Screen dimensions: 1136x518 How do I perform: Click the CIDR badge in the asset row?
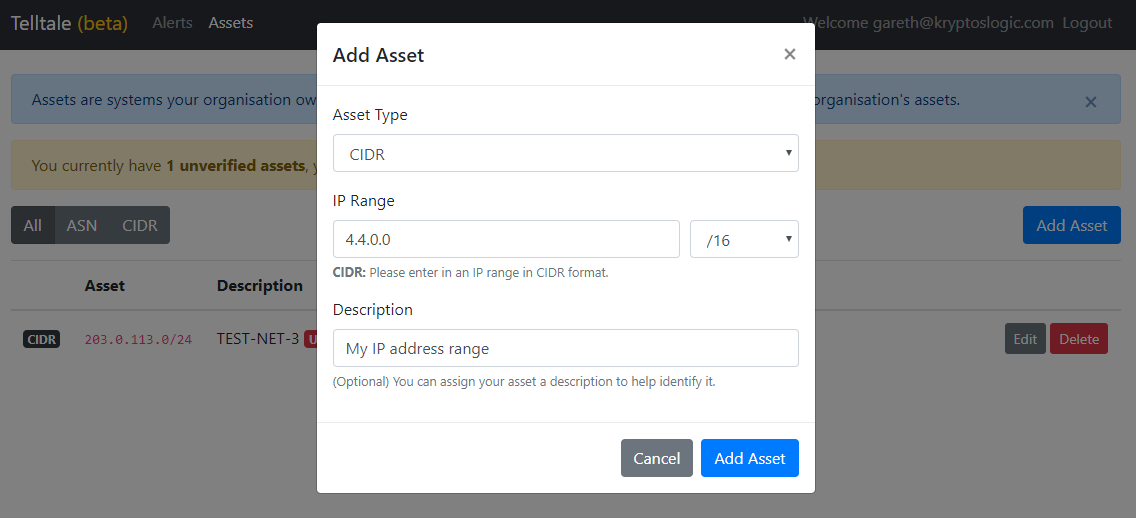click(41, 338)
